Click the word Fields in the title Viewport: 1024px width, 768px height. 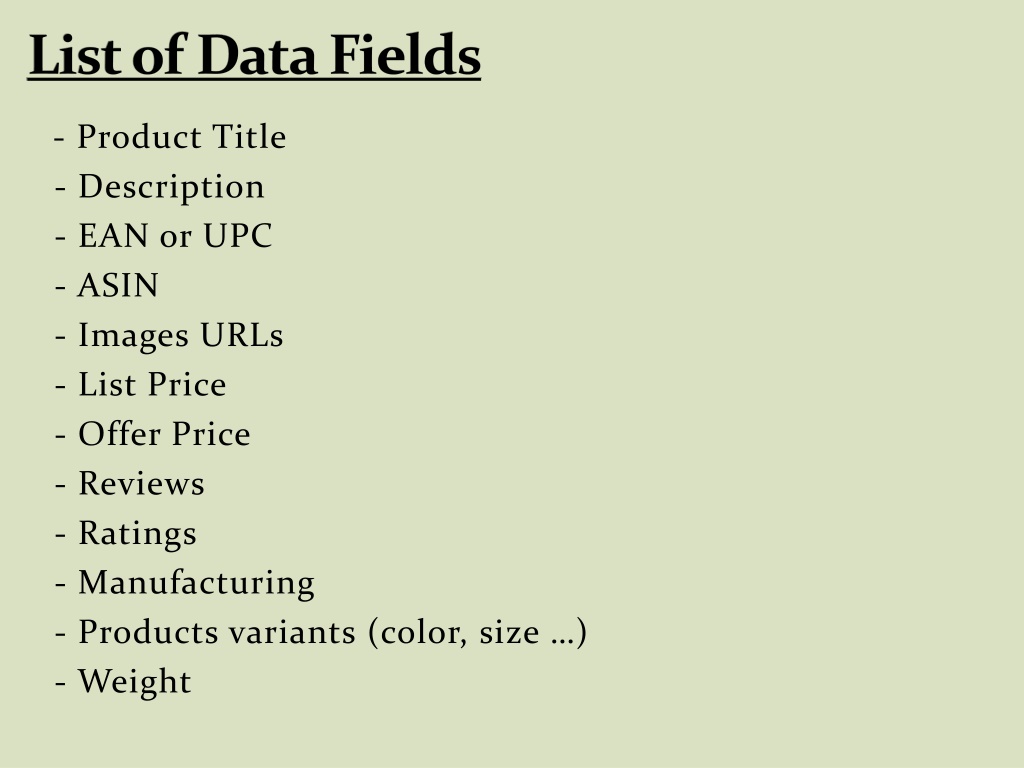point(406,56)
